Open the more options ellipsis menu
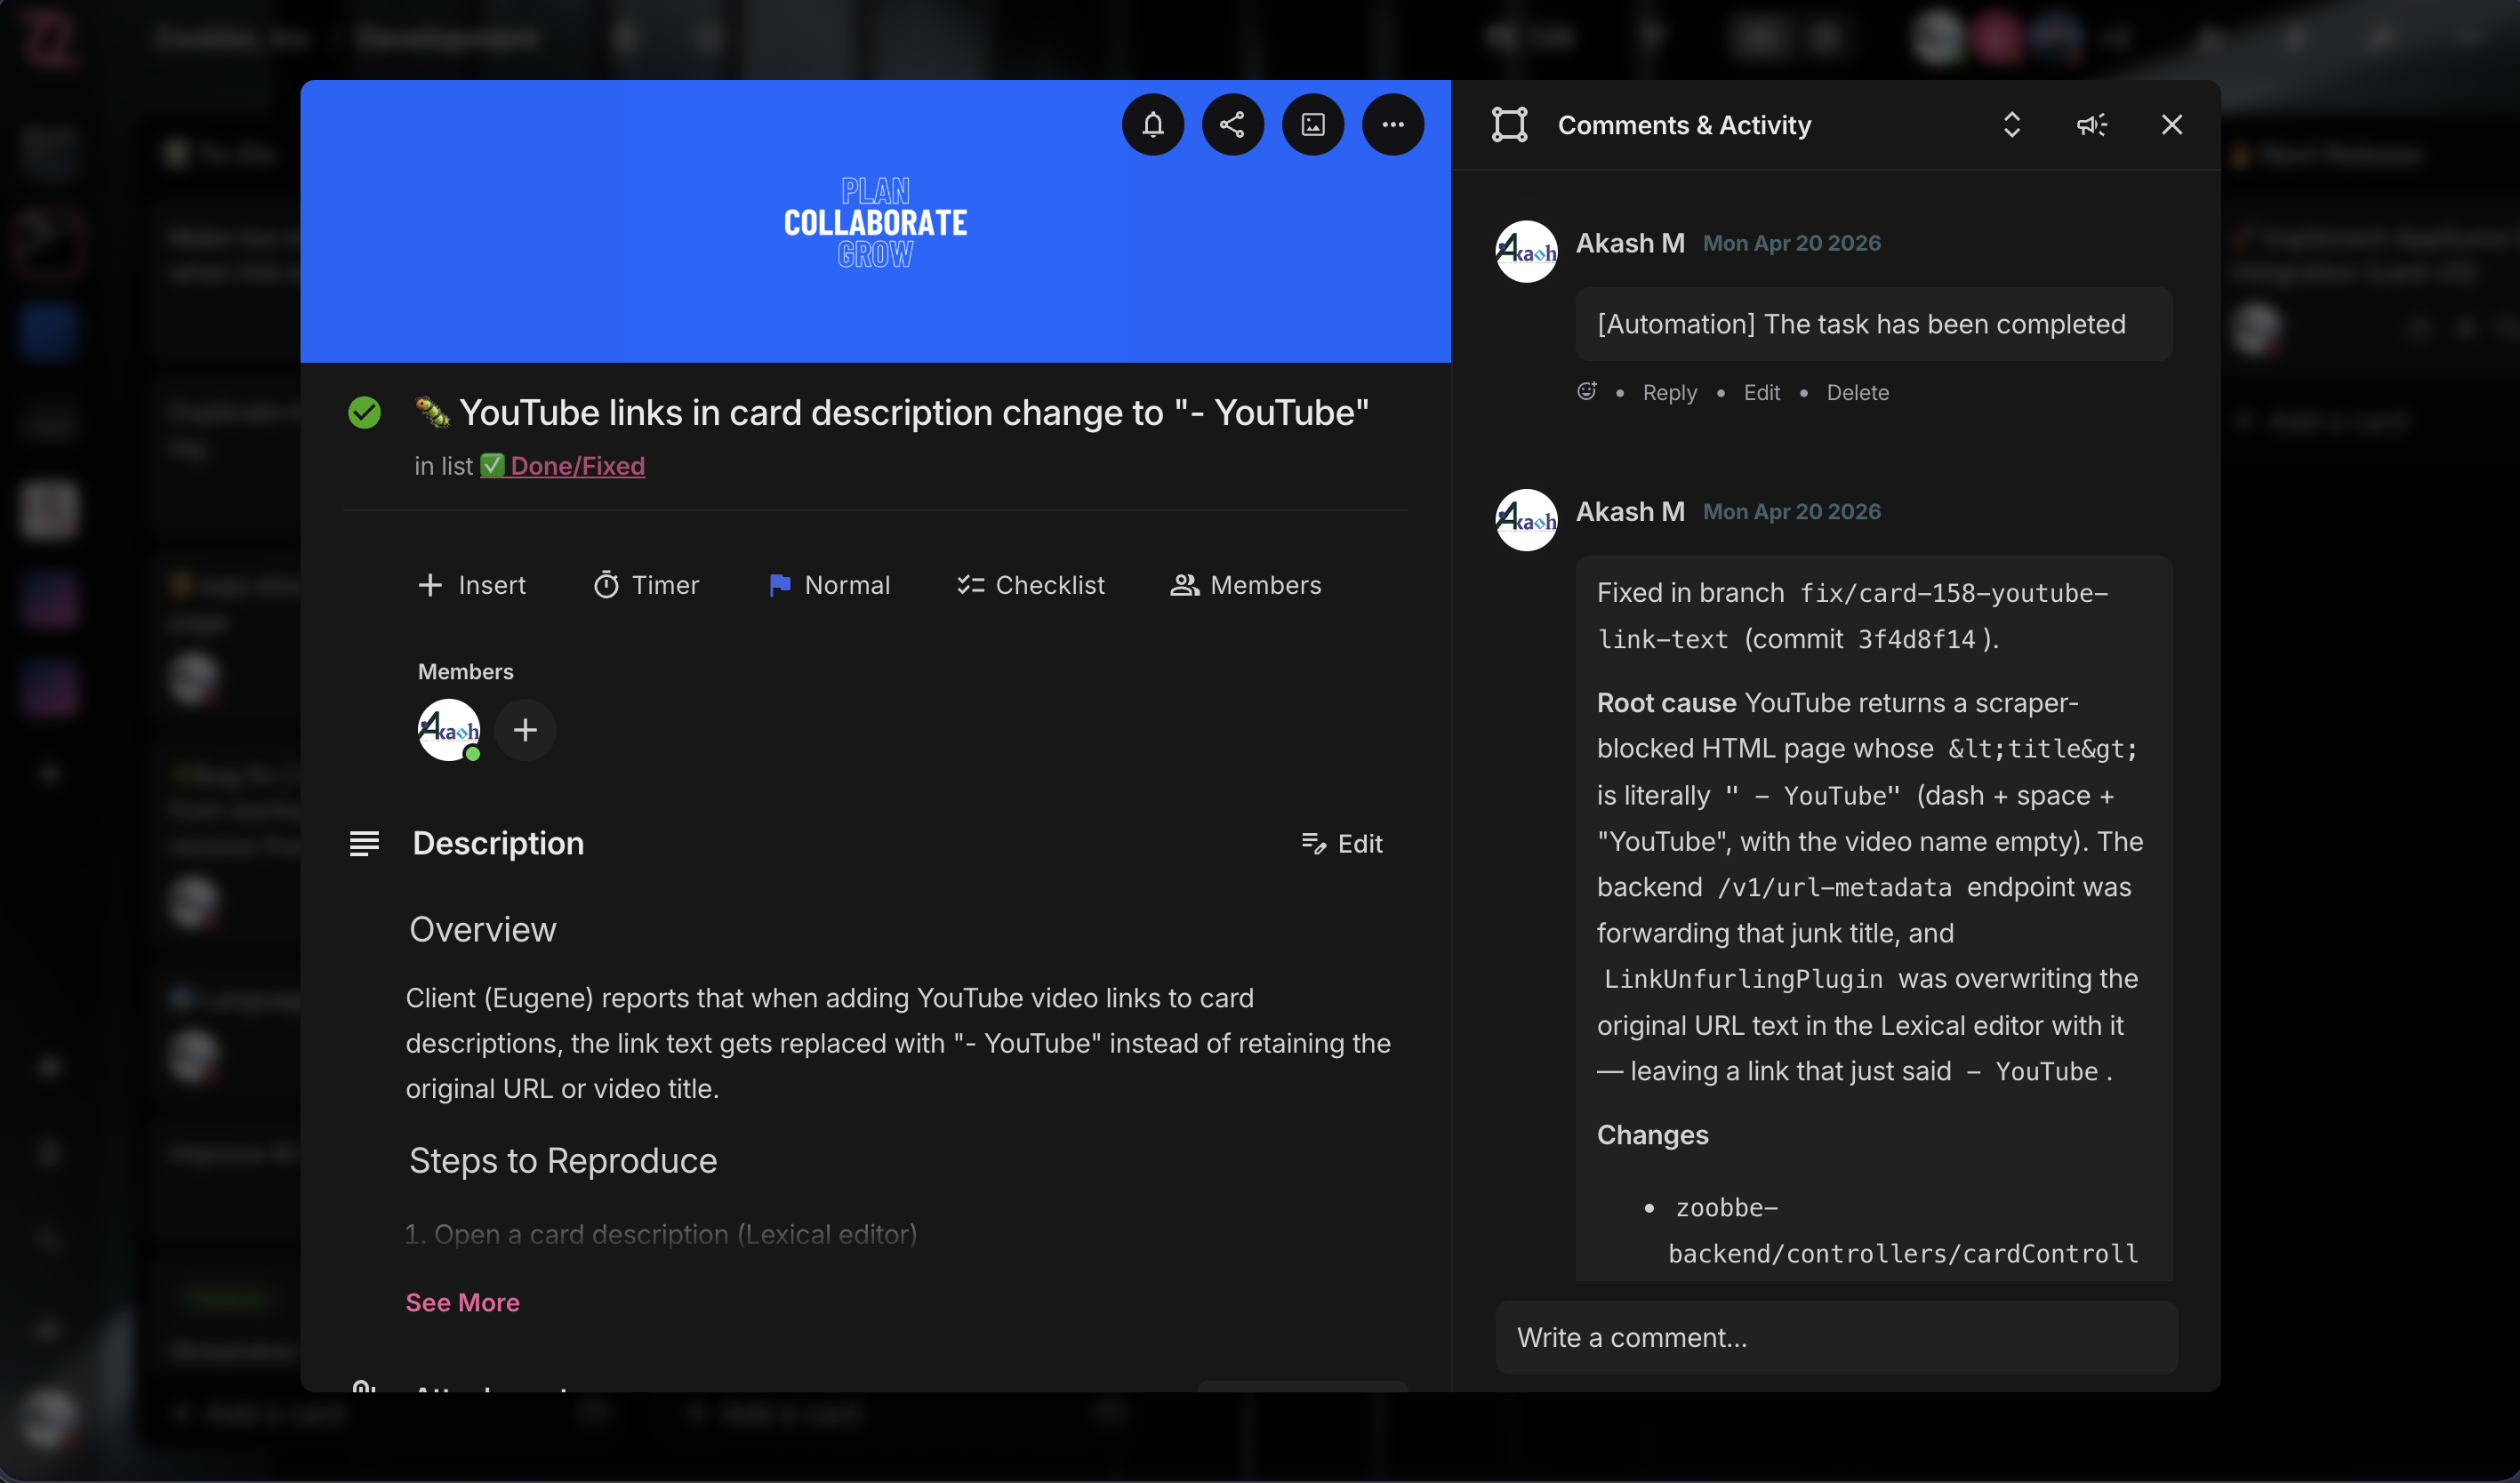Image resolution: width=2520 pixels, height=1483 pixels. coord(1393,124)
